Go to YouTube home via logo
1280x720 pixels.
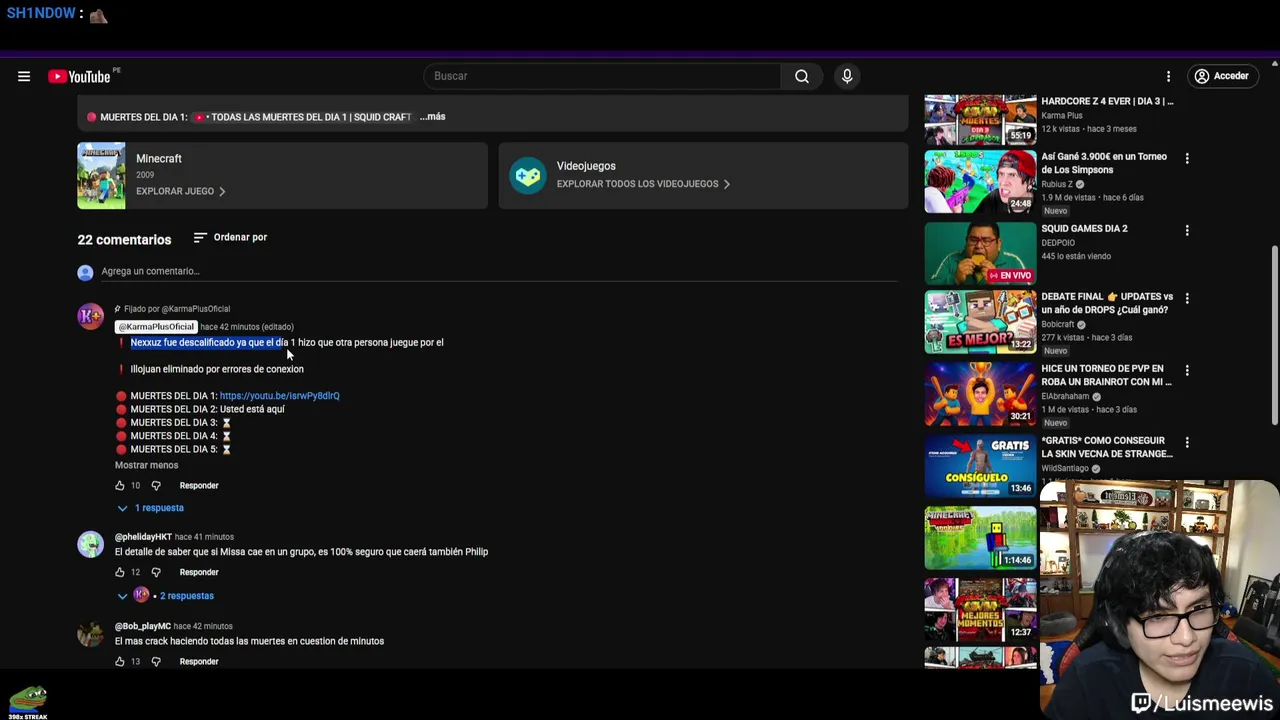(x=80, y=76)
